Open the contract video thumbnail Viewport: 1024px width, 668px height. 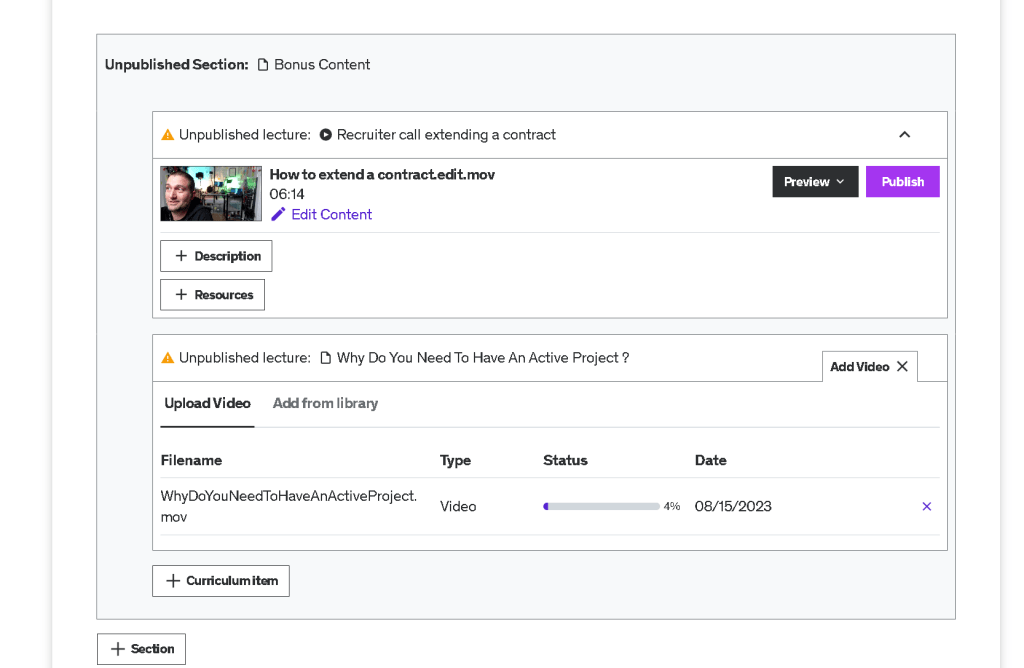point(211,193)
